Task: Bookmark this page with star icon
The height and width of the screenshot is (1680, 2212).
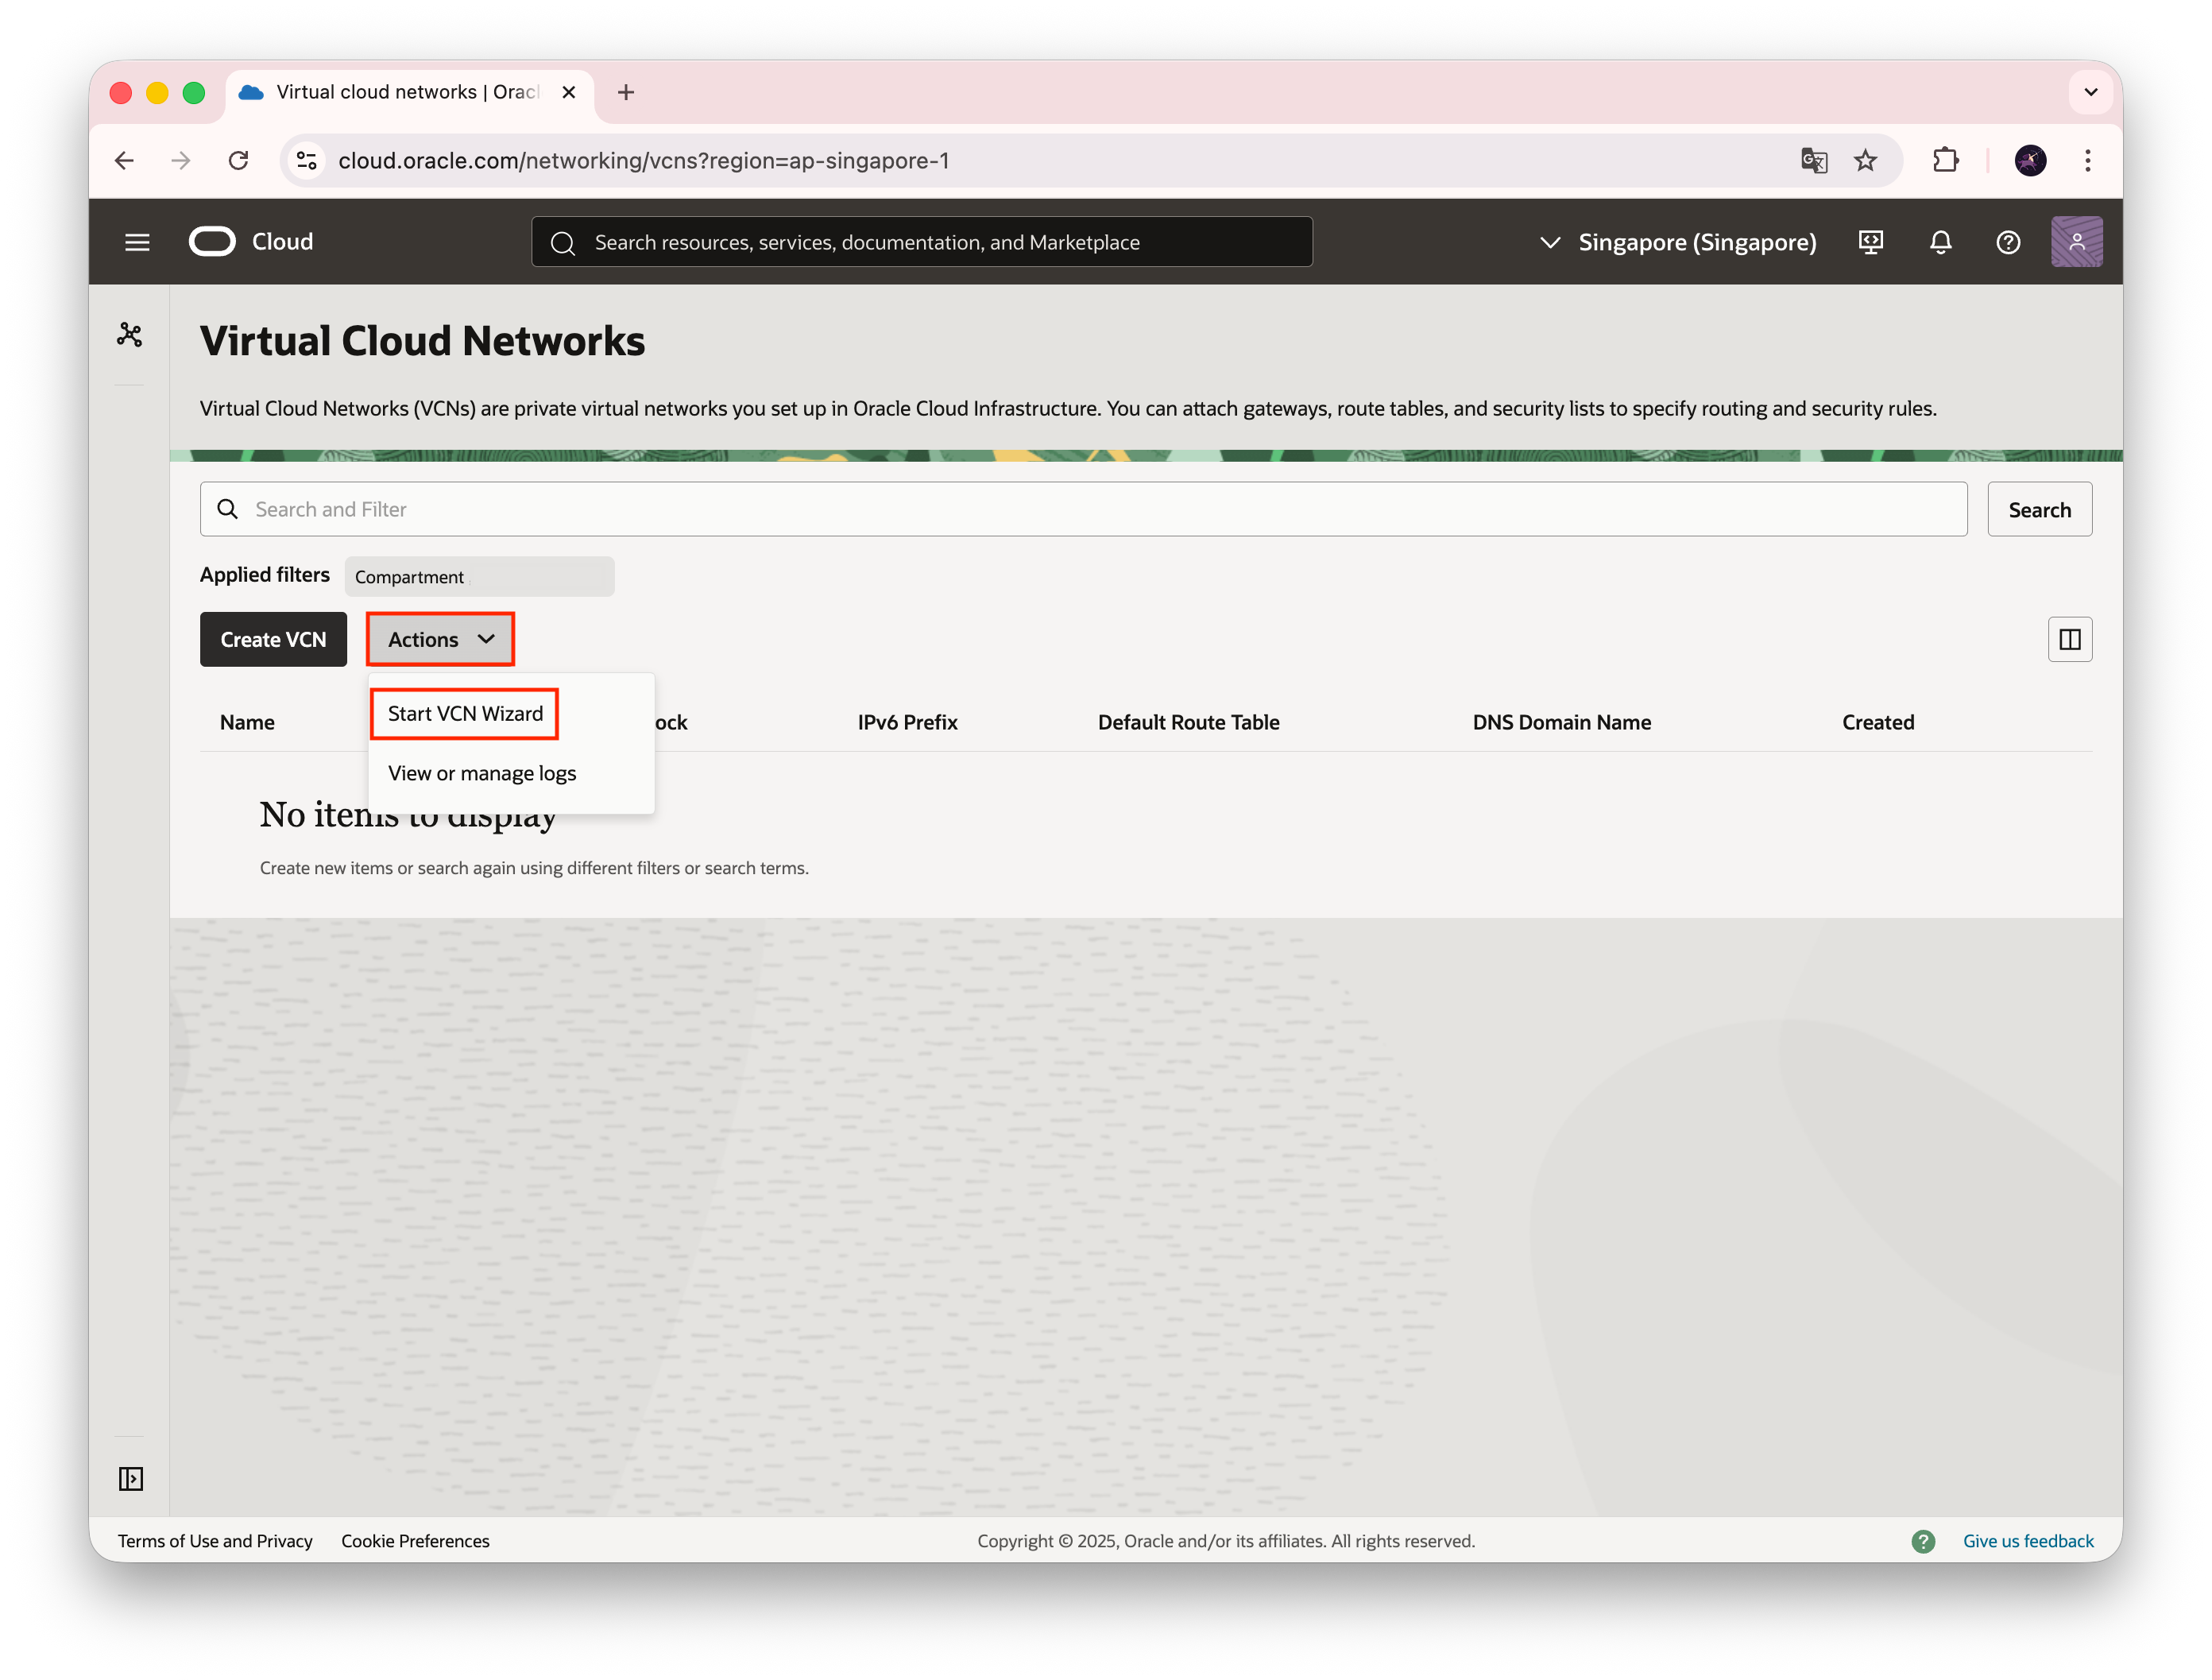Action: click(x=1865, y=161)
